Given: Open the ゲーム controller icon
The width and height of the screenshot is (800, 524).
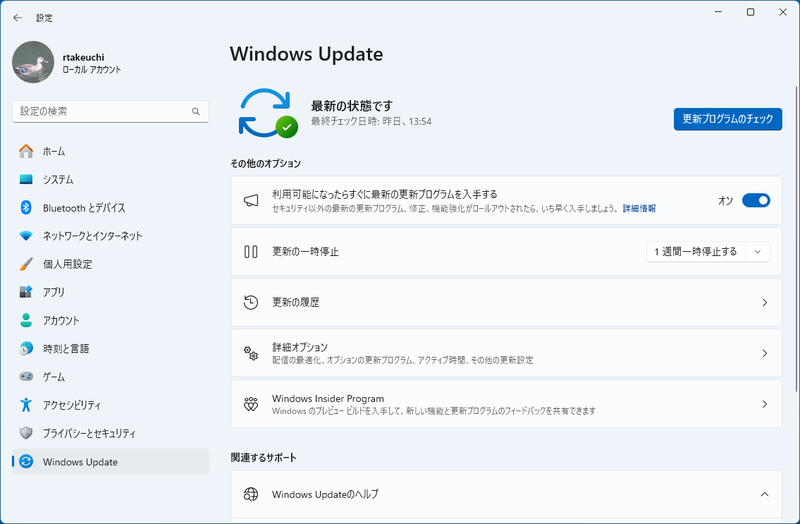Looking at the screenshot, I should pyautogui.click(x=26, y=377).
